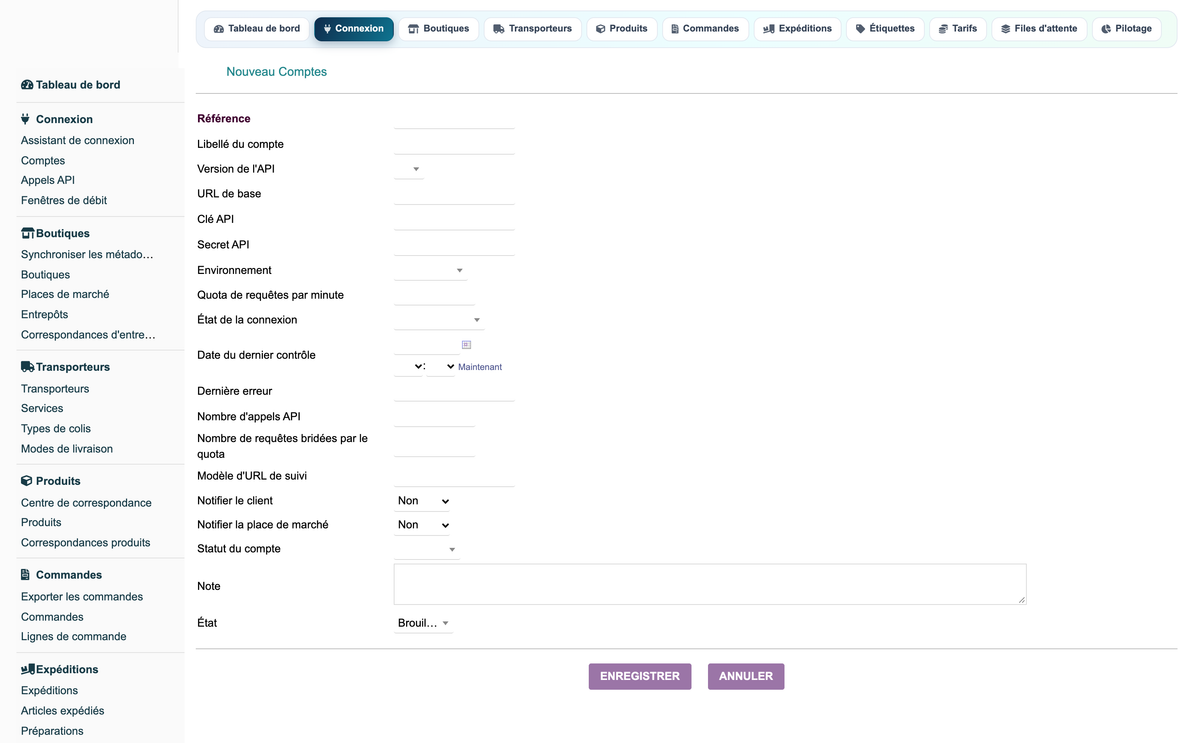
Task: Expand the État de la connexion dropdown
Action: tap(439, 320)
